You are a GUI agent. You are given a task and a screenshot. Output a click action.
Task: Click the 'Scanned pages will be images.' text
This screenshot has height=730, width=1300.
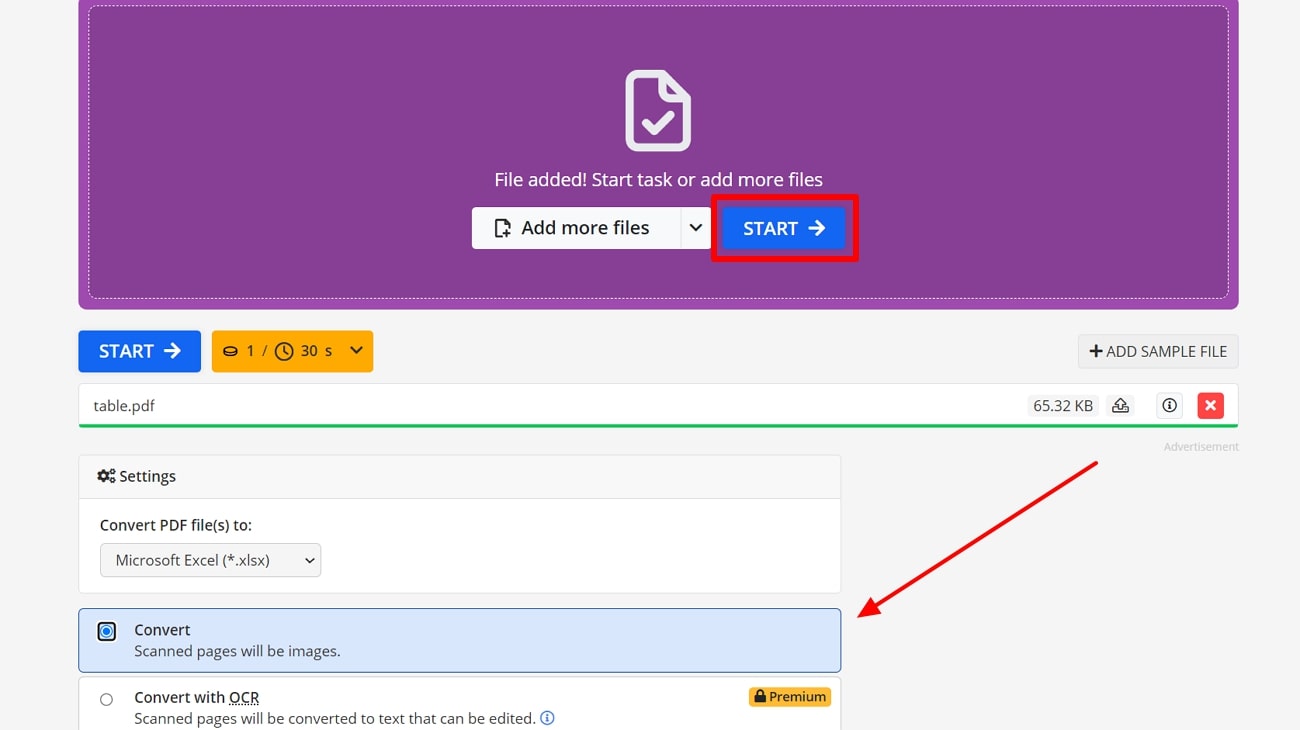tap(237, 651)
